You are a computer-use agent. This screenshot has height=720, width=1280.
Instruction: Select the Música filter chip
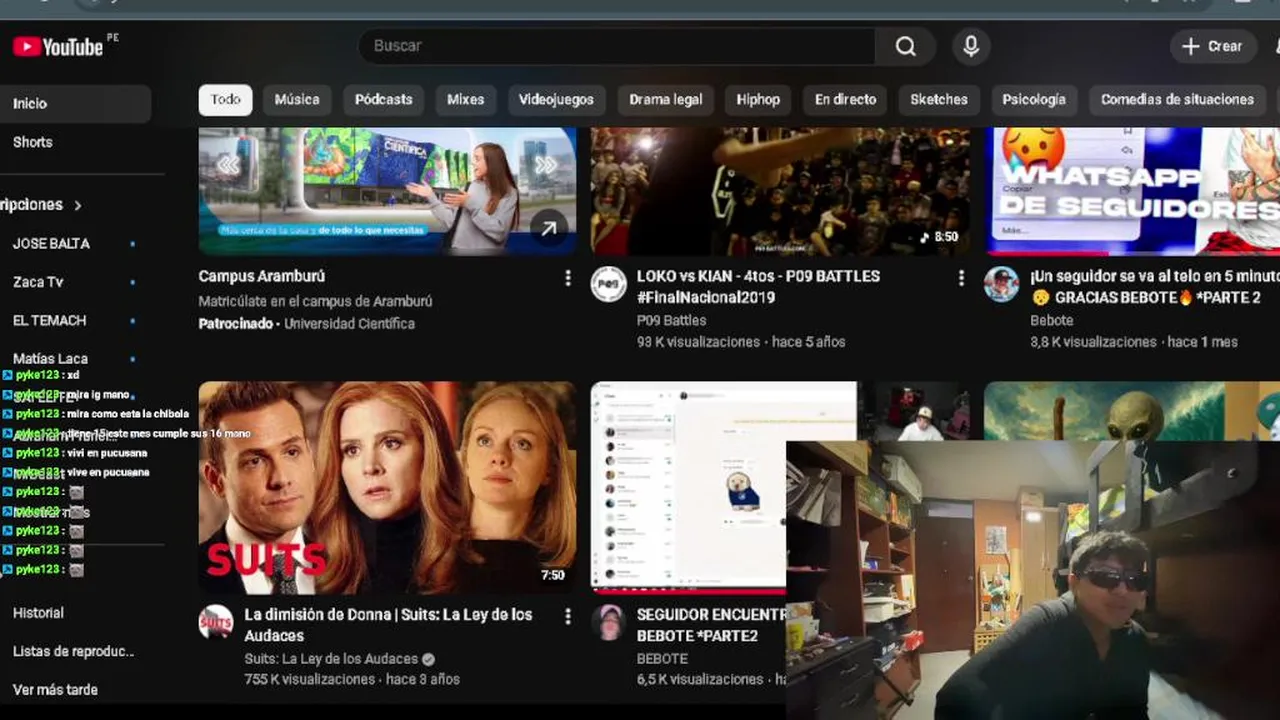[297, 99]
